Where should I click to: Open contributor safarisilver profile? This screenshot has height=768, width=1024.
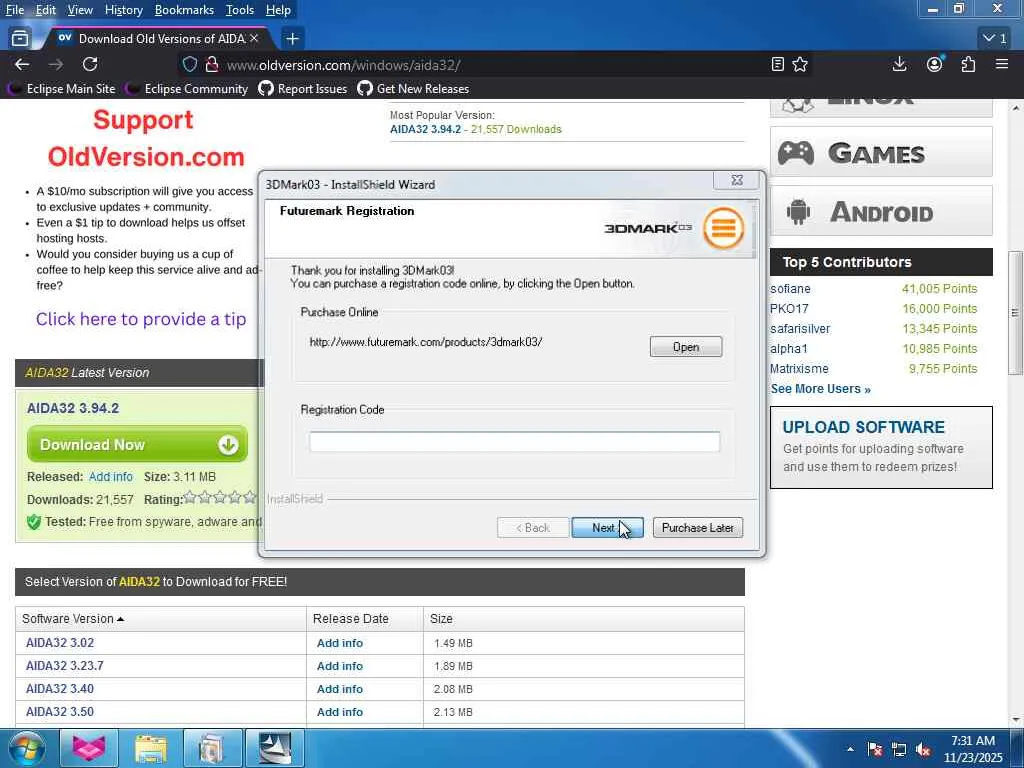tap(800, 328)
